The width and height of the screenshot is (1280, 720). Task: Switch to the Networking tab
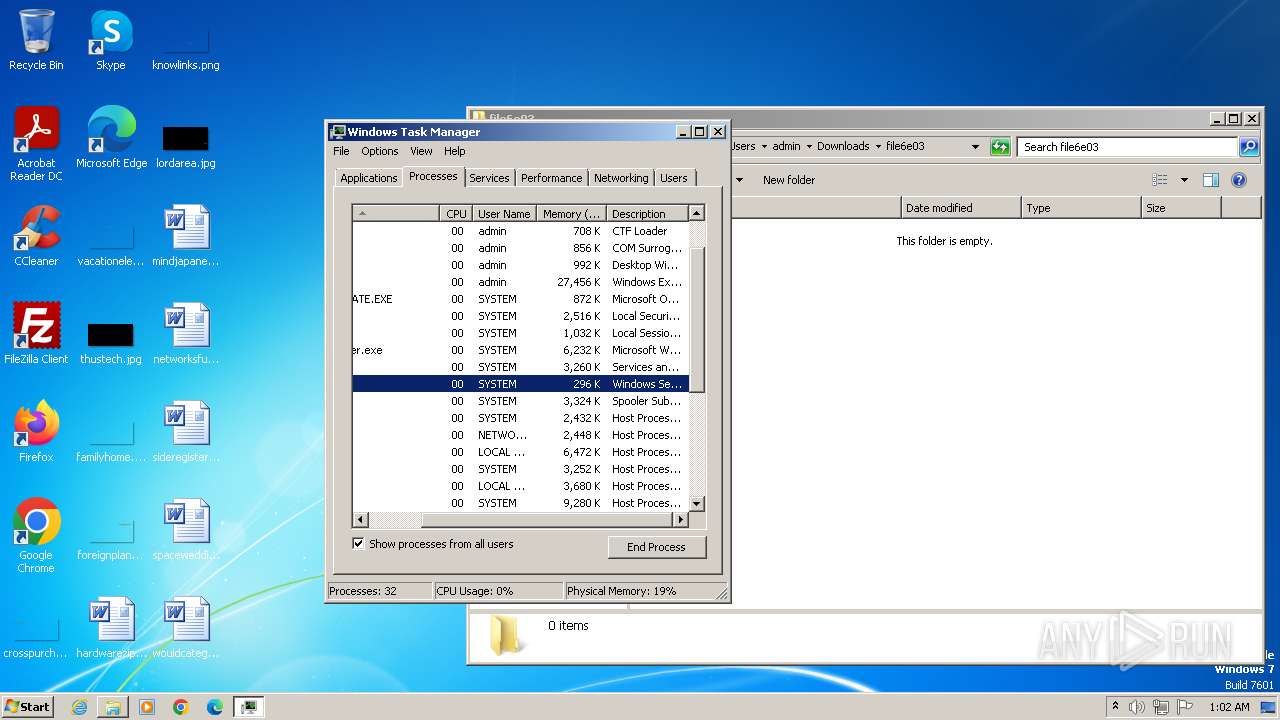pyautogui.click(x=621, y=178)
